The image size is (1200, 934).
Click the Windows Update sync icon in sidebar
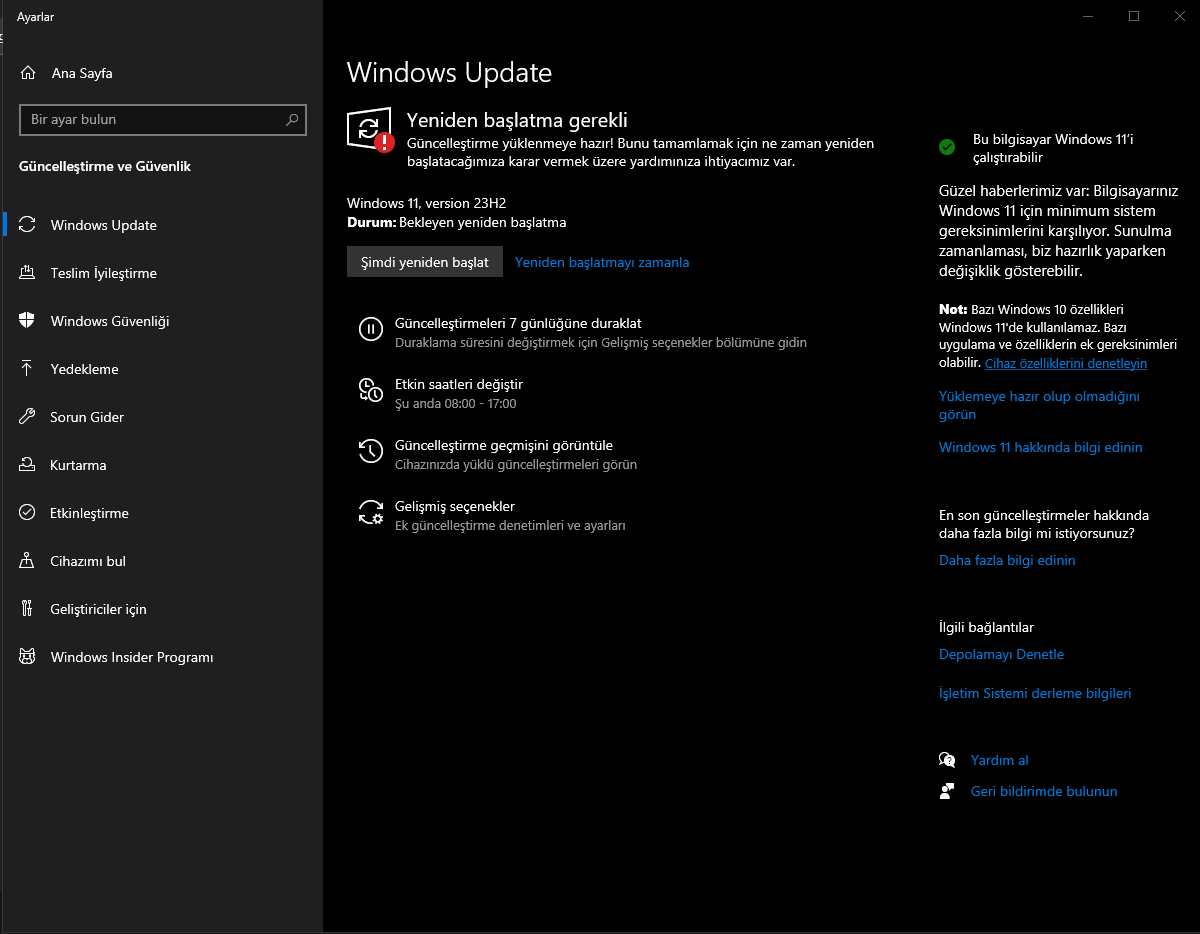28,225
